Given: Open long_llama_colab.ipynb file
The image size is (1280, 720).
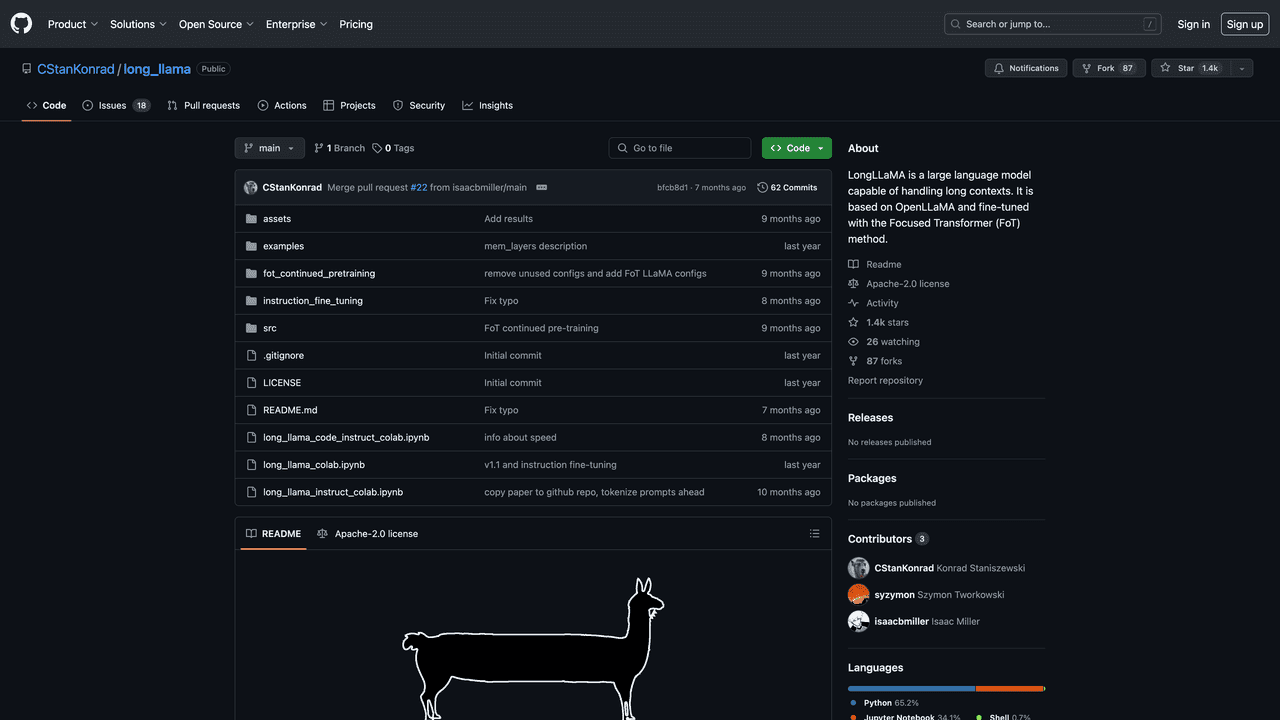Looking at the screenshot, I should tap(314, 465).
